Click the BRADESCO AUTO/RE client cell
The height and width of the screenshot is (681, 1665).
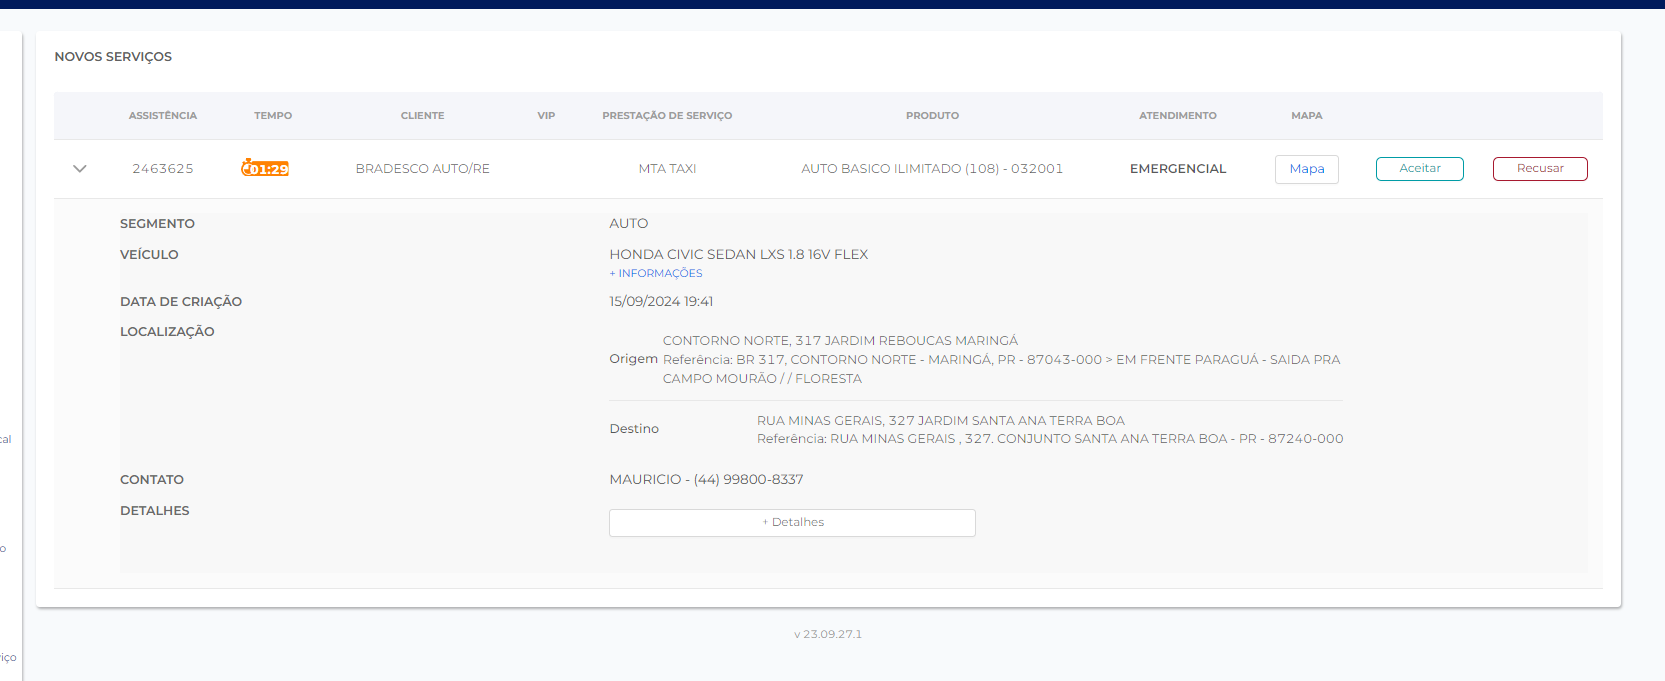422,169
